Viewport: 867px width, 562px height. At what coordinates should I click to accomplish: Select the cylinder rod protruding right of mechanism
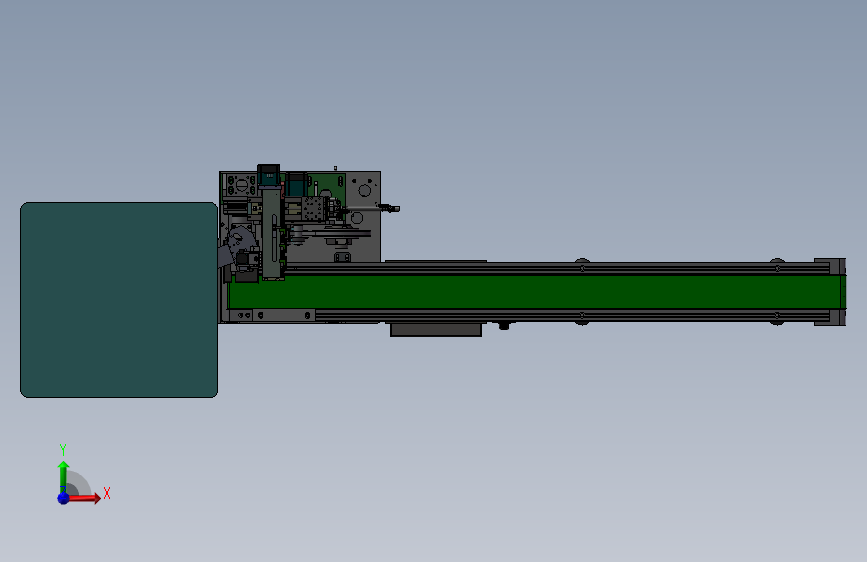tap(372, 209)
